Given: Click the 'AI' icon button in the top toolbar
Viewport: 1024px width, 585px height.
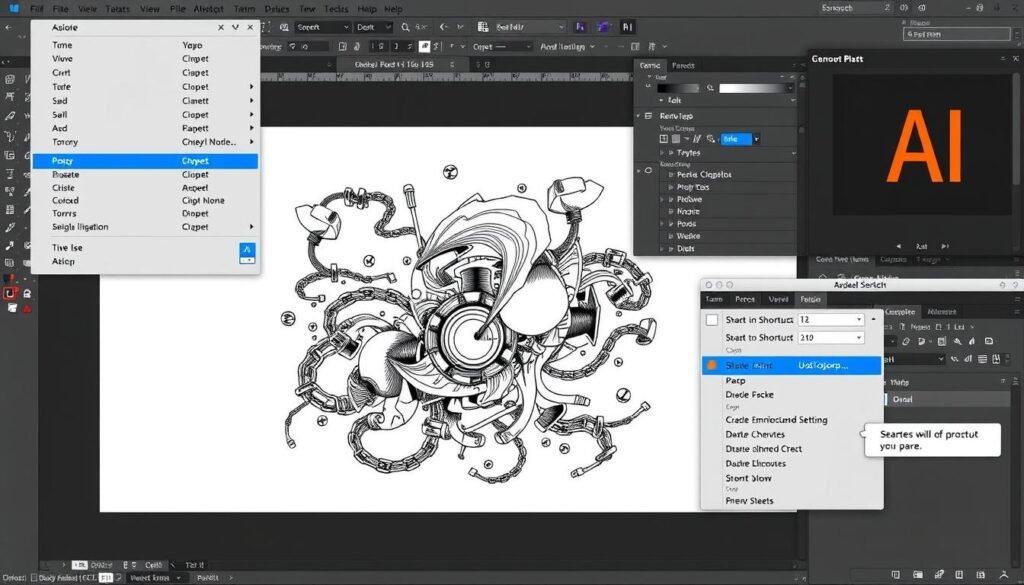Looking at the screenshot, I should click(x=627, y=27).
